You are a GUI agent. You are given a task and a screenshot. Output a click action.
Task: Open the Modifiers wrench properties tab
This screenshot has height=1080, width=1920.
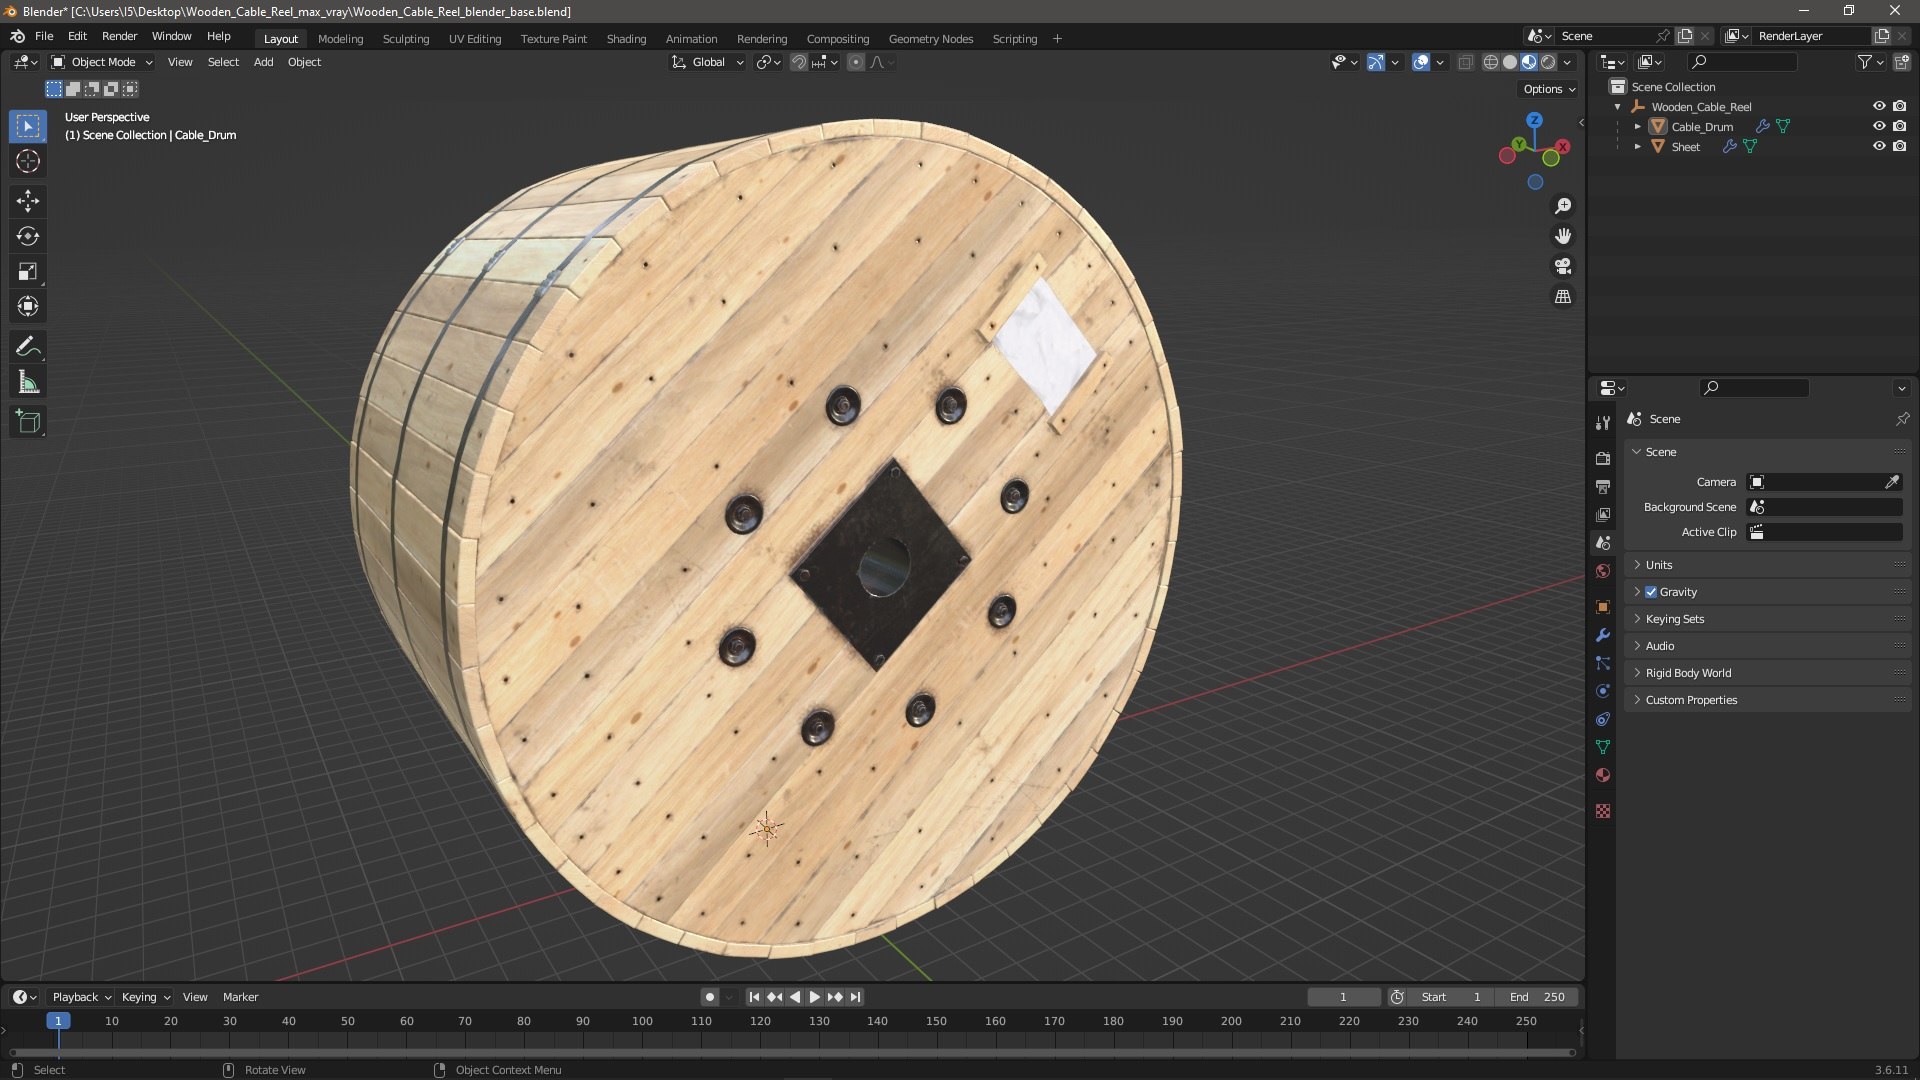[x=1603, y=635]
